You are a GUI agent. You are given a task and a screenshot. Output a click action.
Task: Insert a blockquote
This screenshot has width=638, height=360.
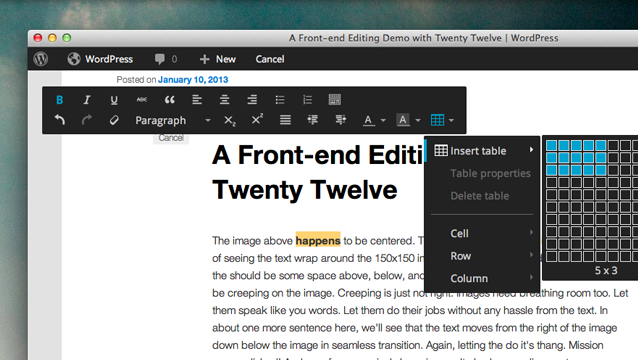point(169,100)
